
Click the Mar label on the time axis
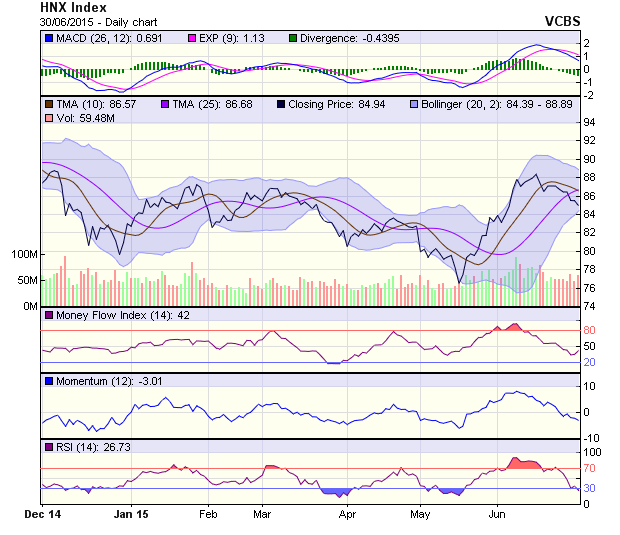click(x=263, y=515)
